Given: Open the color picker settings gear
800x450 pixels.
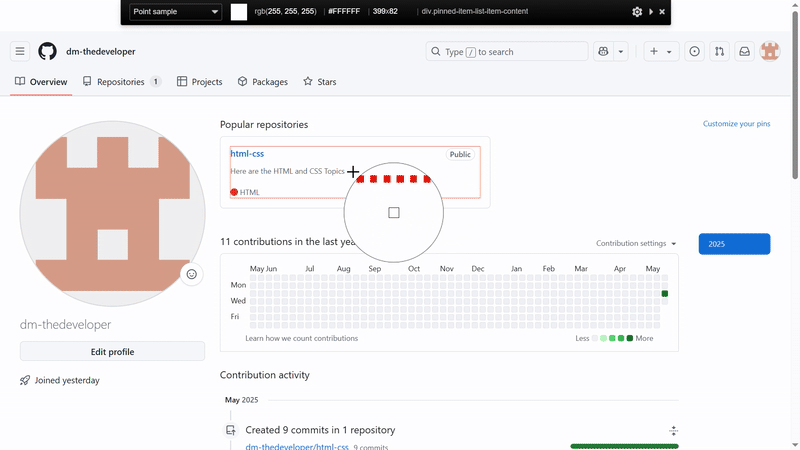Looking at the screenshot, I should coord(637,12).
